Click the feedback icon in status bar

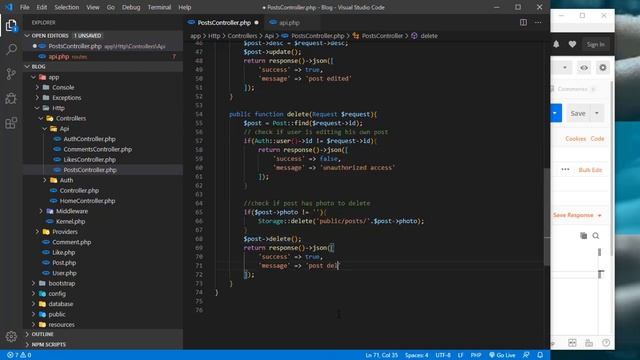point(526,355)
